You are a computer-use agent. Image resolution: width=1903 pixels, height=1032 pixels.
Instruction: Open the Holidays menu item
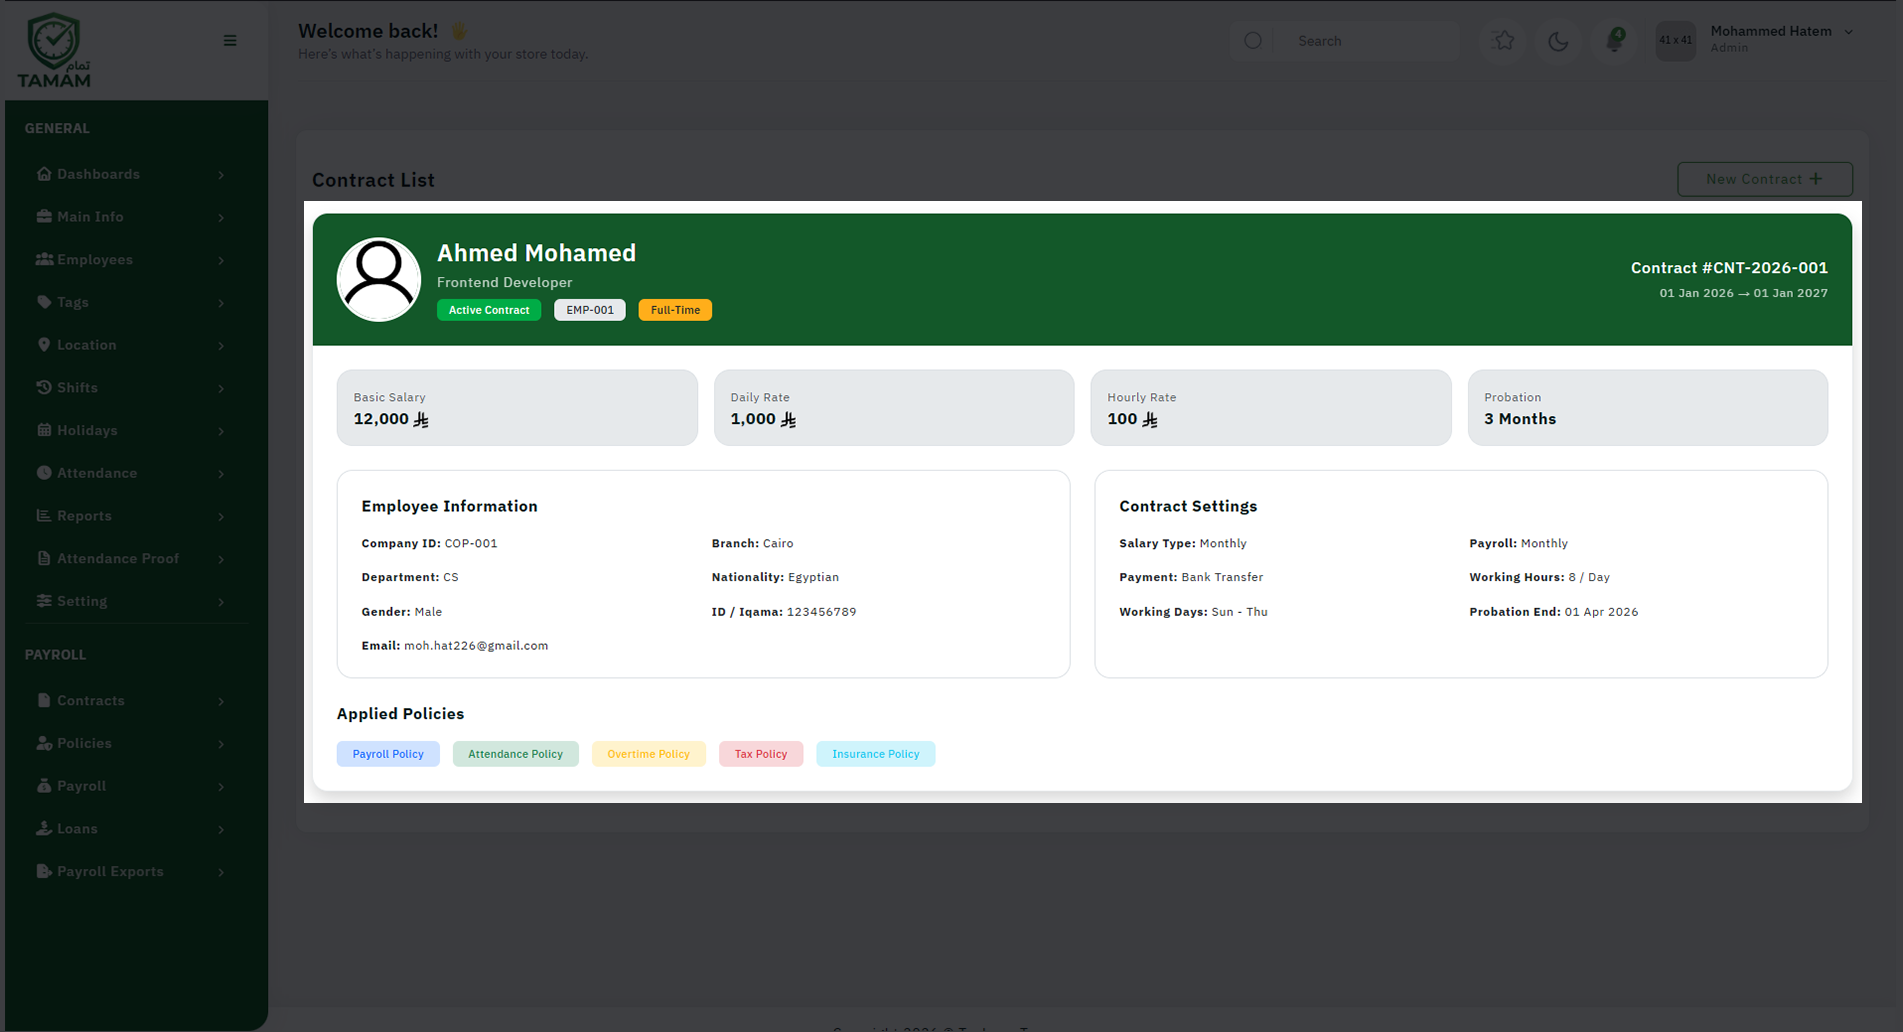[x=131, y=430]
